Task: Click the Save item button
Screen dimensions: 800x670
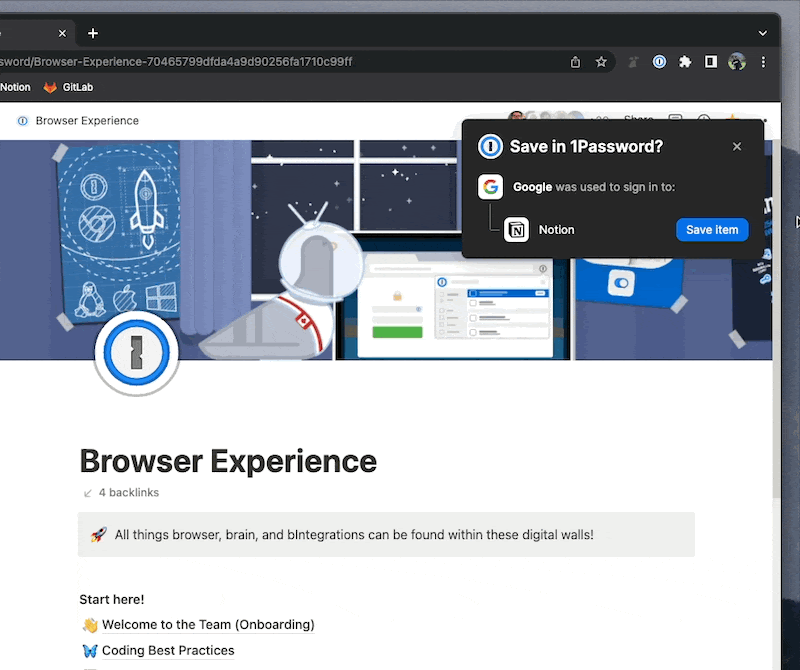Action: point(712,229)
